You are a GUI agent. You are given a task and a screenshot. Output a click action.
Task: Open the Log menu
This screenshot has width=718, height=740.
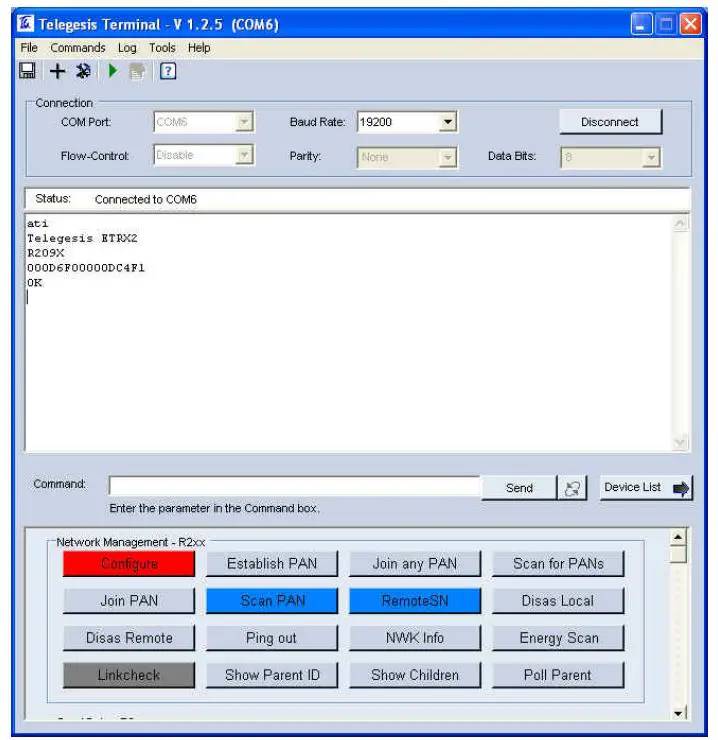click(127, 48)
